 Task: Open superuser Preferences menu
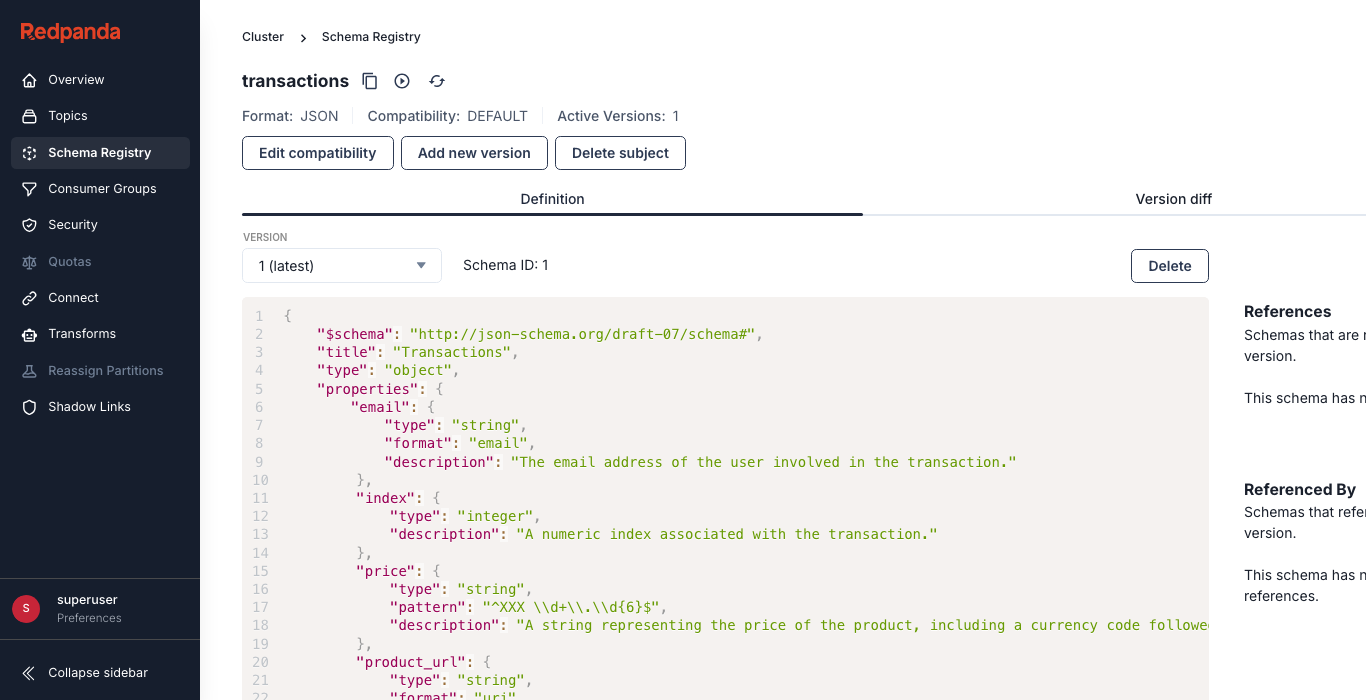[88, 608]
